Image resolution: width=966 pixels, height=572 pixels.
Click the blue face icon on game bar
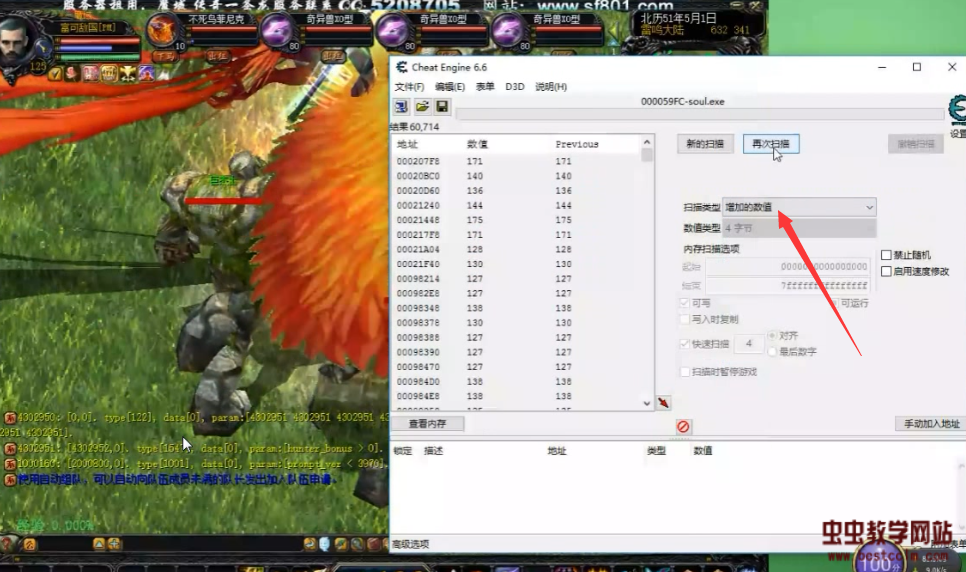point(325,544)
